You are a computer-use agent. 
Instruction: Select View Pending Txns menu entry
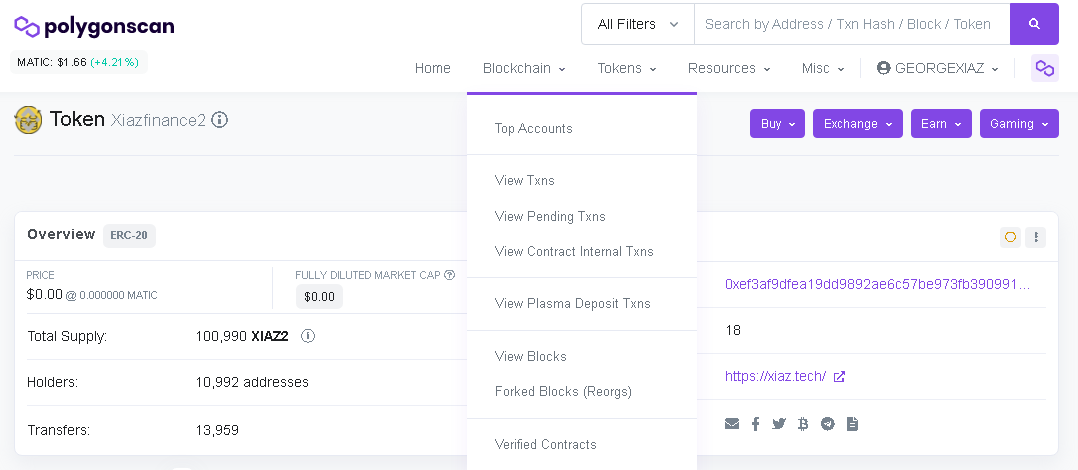click(x=550, y=216)
